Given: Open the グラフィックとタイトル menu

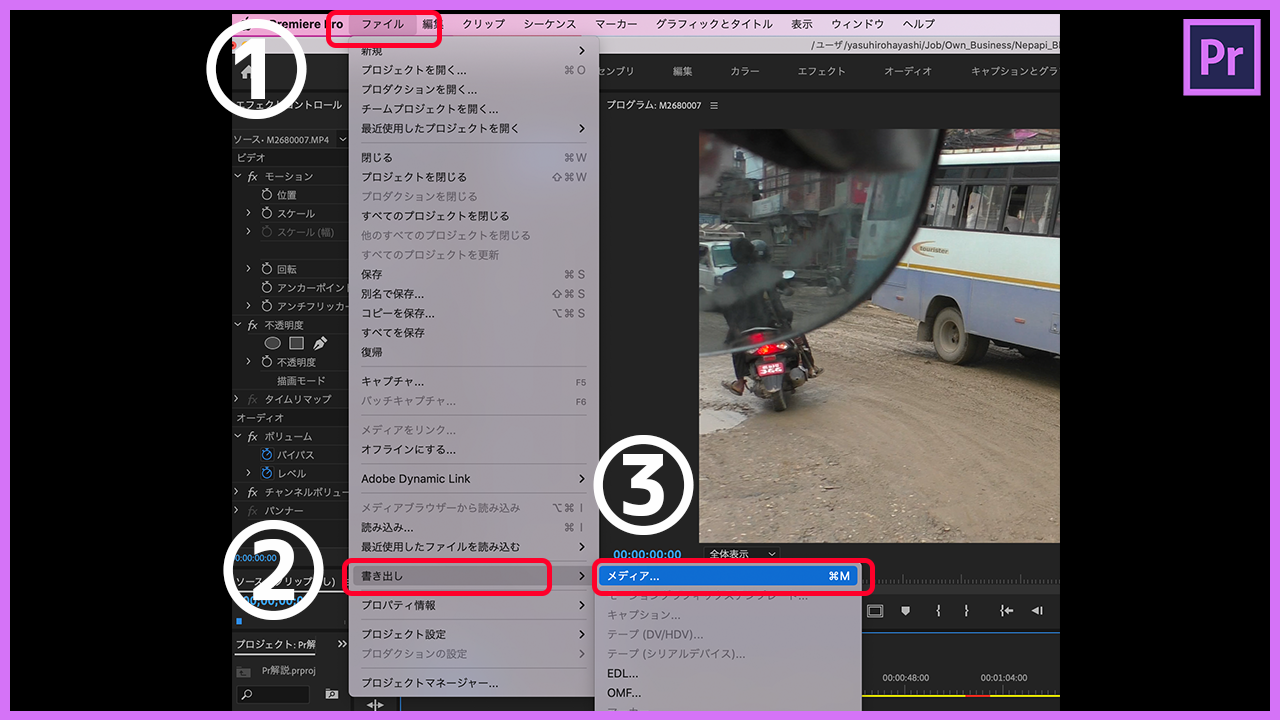Looking at the screenshot, I should click(714, 24).
